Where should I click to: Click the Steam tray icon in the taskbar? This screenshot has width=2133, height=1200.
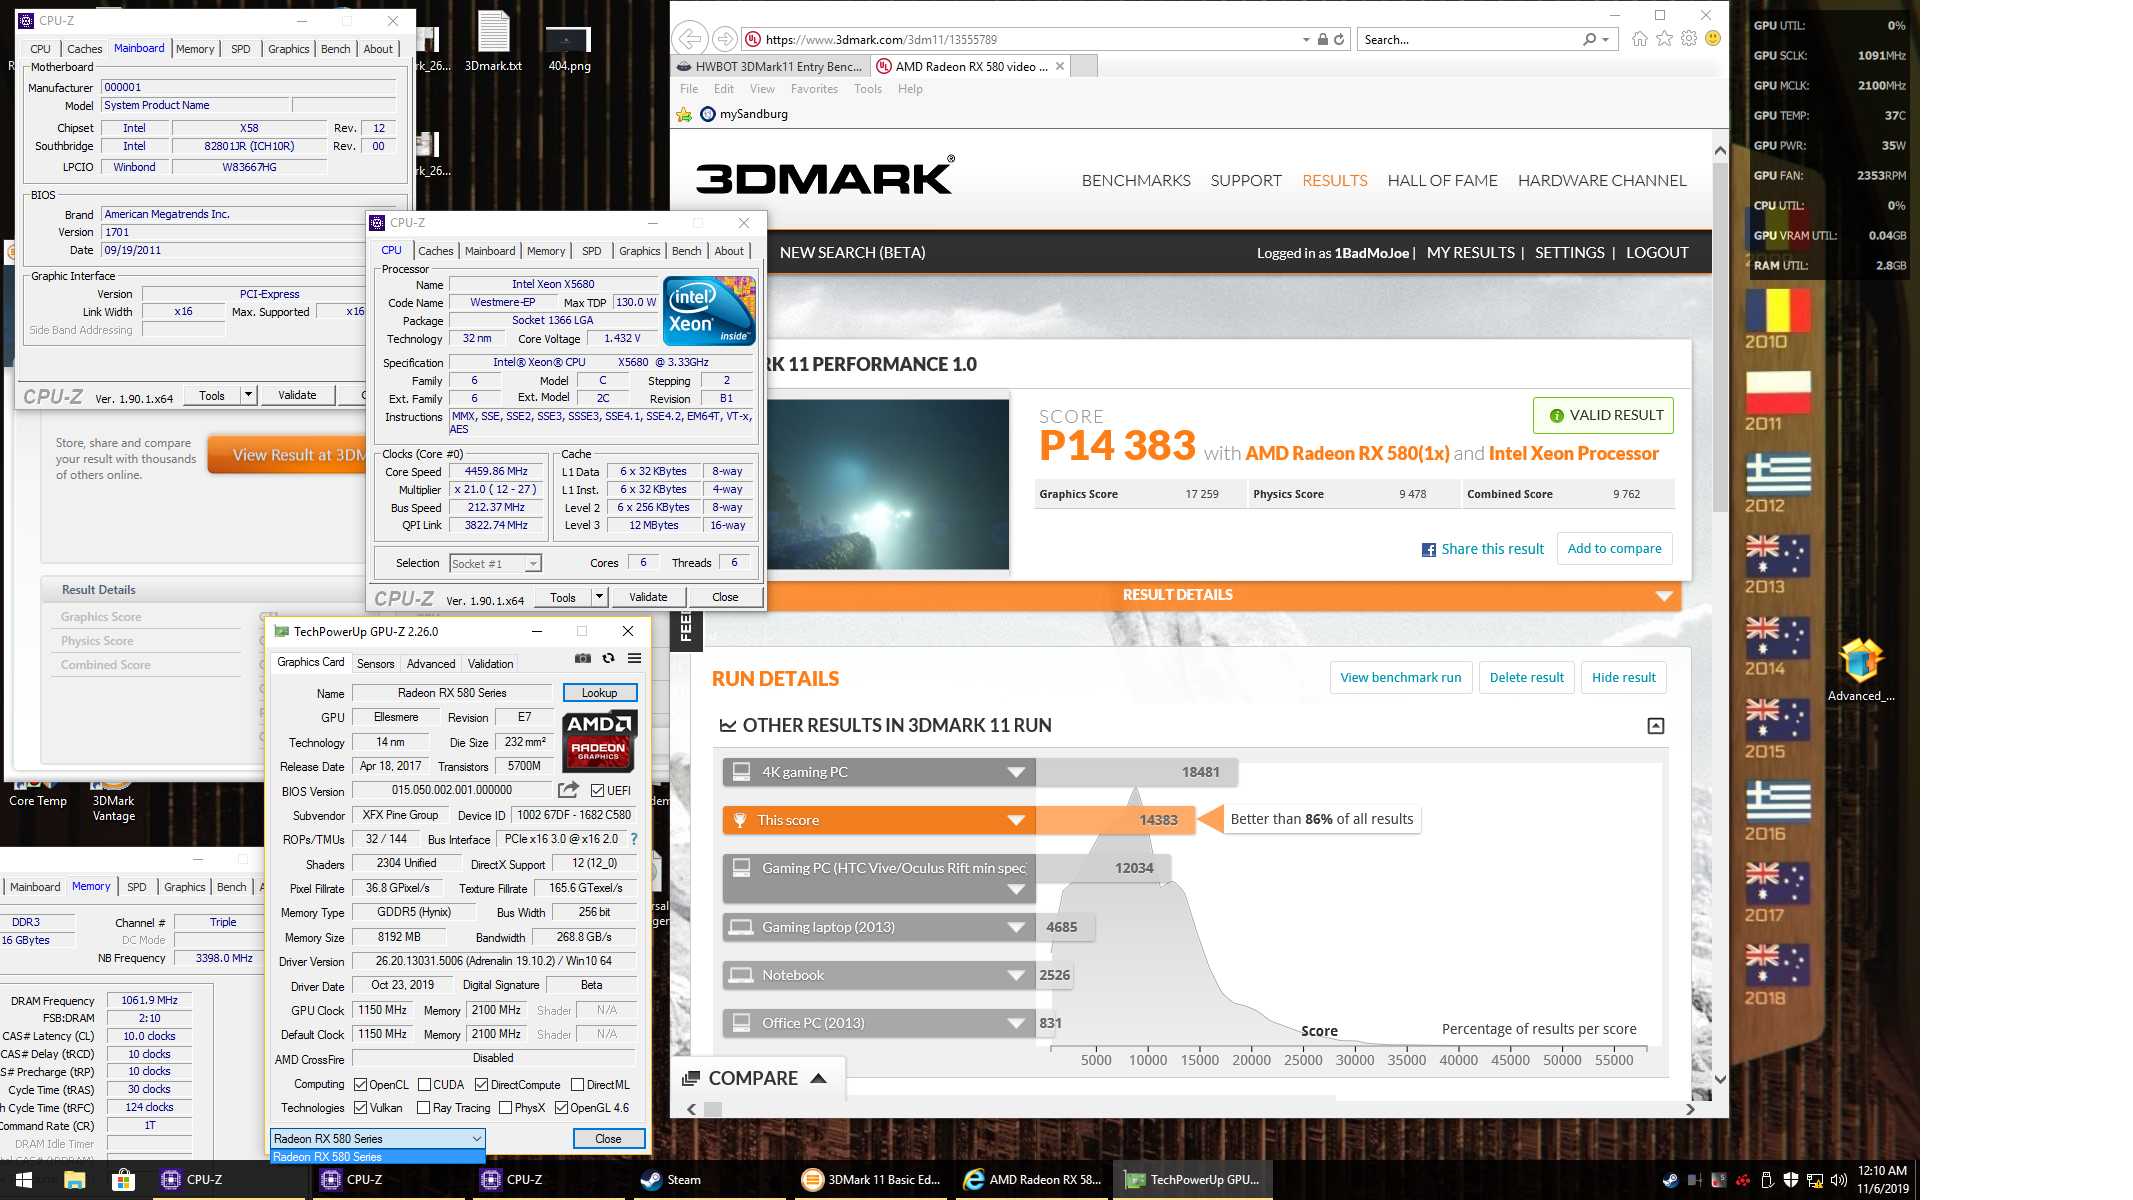pos(1670,1180)
